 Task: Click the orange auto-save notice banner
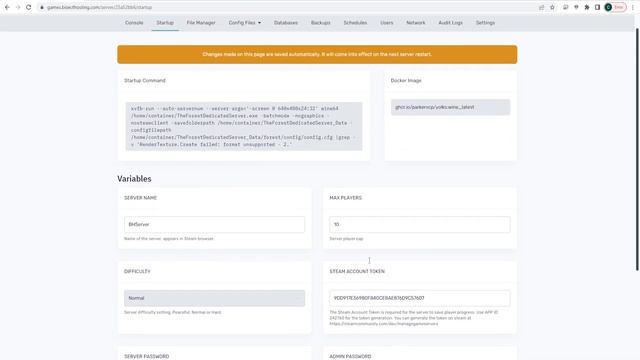point(317,54)
